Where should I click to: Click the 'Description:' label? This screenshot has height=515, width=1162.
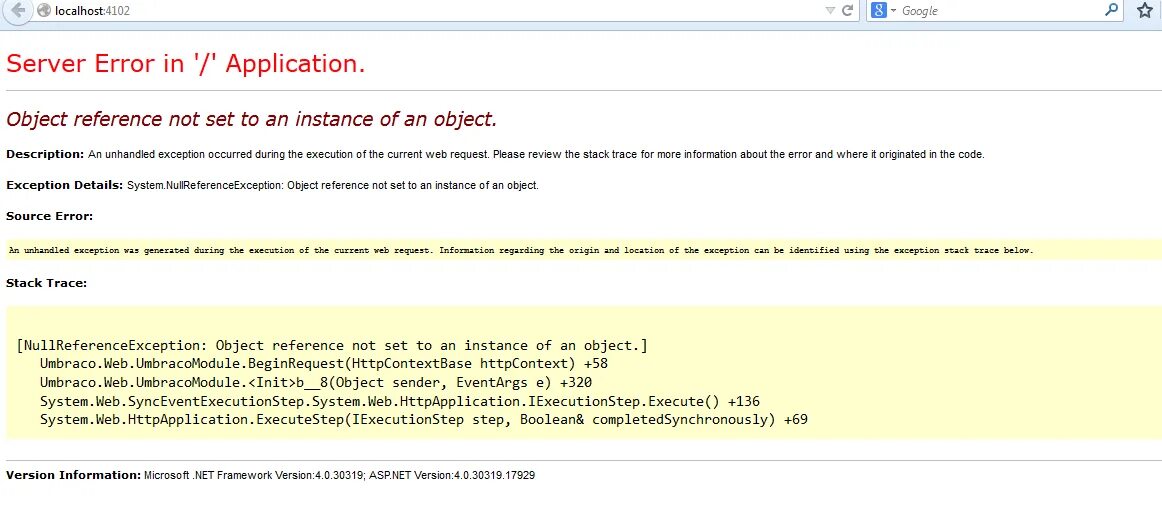click(45, 154)
